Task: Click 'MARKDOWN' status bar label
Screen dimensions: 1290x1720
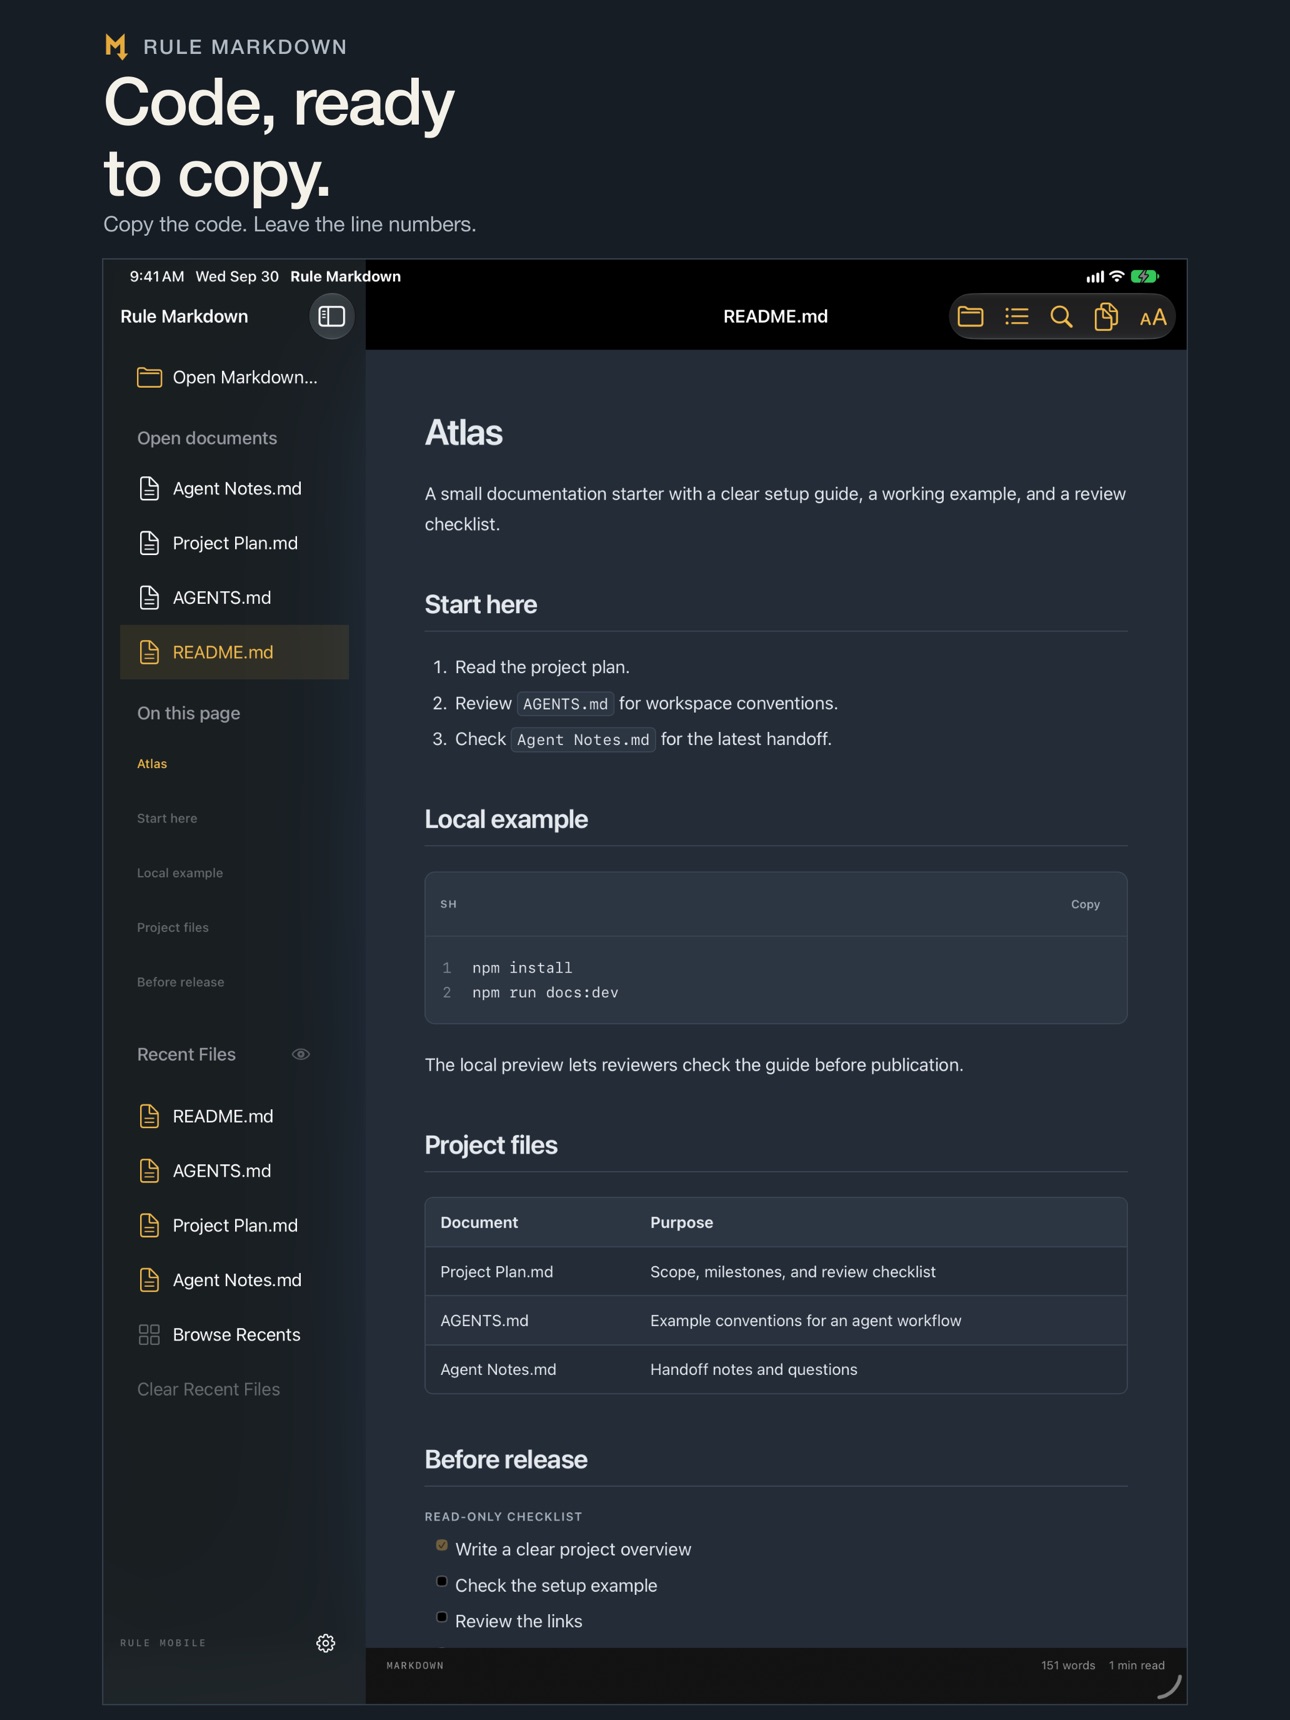Action: [415, 1666]
